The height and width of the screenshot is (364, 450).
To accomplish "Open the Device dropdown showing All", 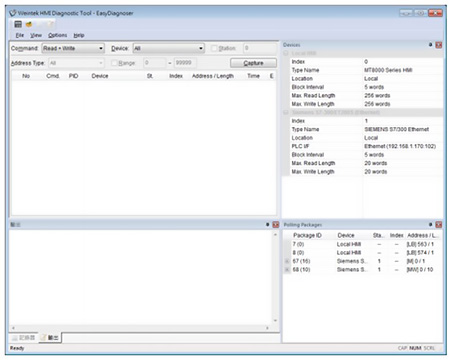I will [169, 48].
